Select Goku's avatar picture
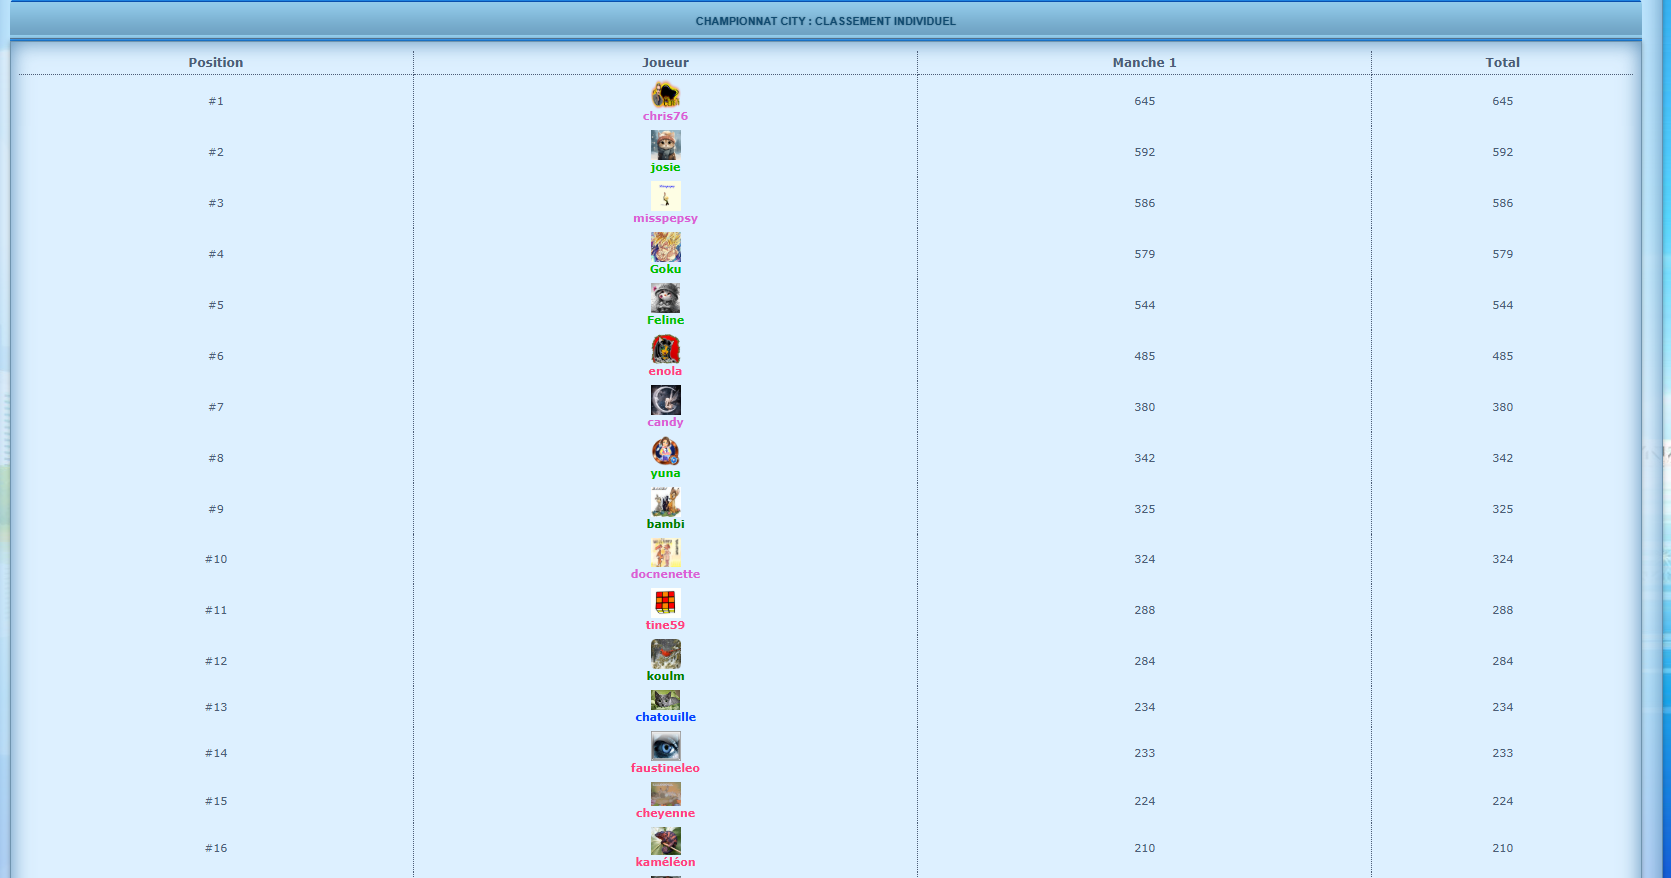The width and height of the screenshot is (1671, 878). 665,247
